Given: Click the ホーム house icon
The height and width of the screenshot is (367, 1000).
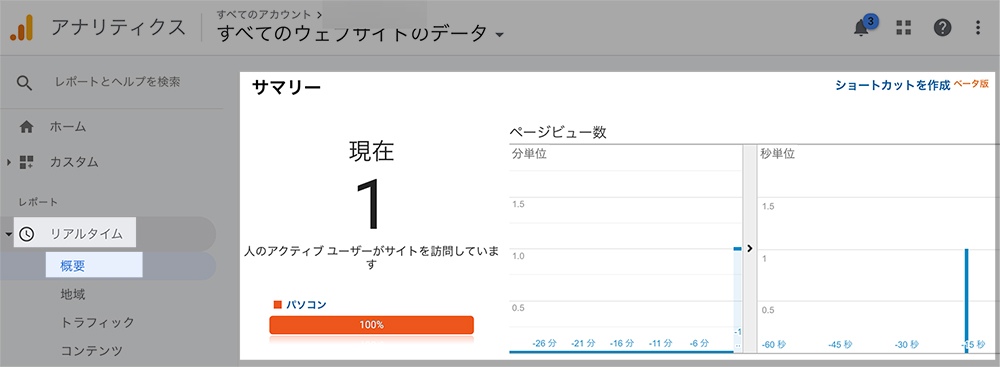Looking at the screenshot, I should pyautogui.click(x=27, y=127).
